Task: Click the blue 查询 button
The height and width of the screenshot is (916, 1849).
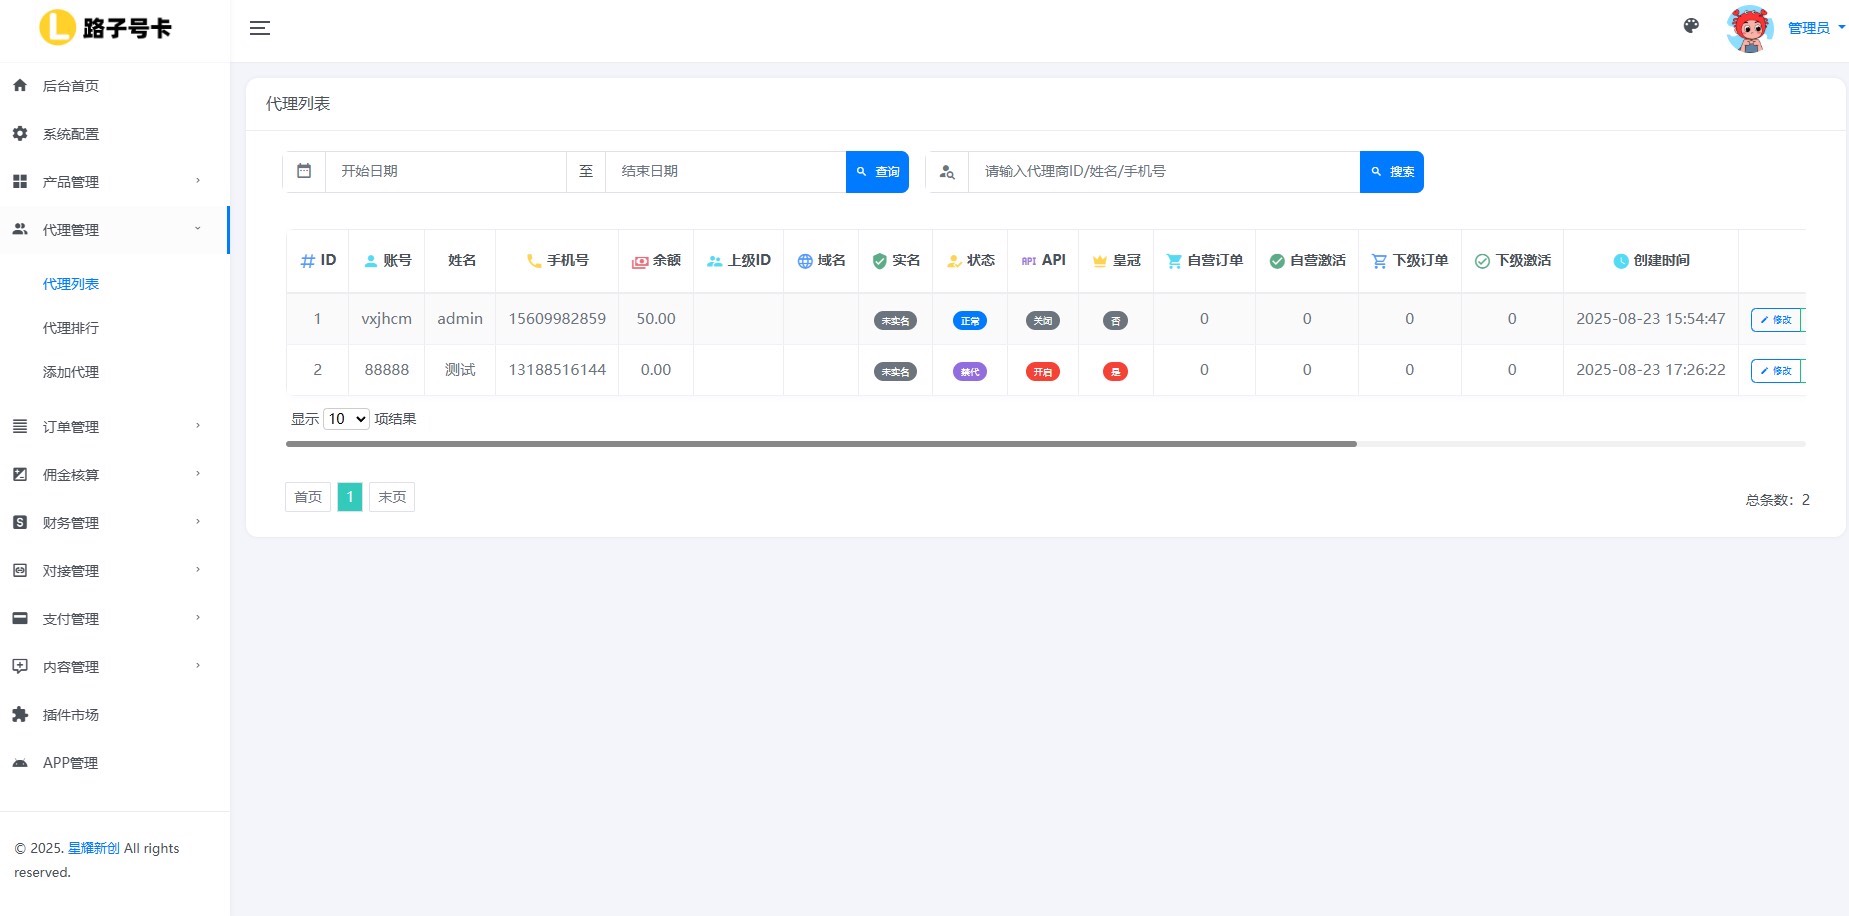Action: tap(877, 172)
